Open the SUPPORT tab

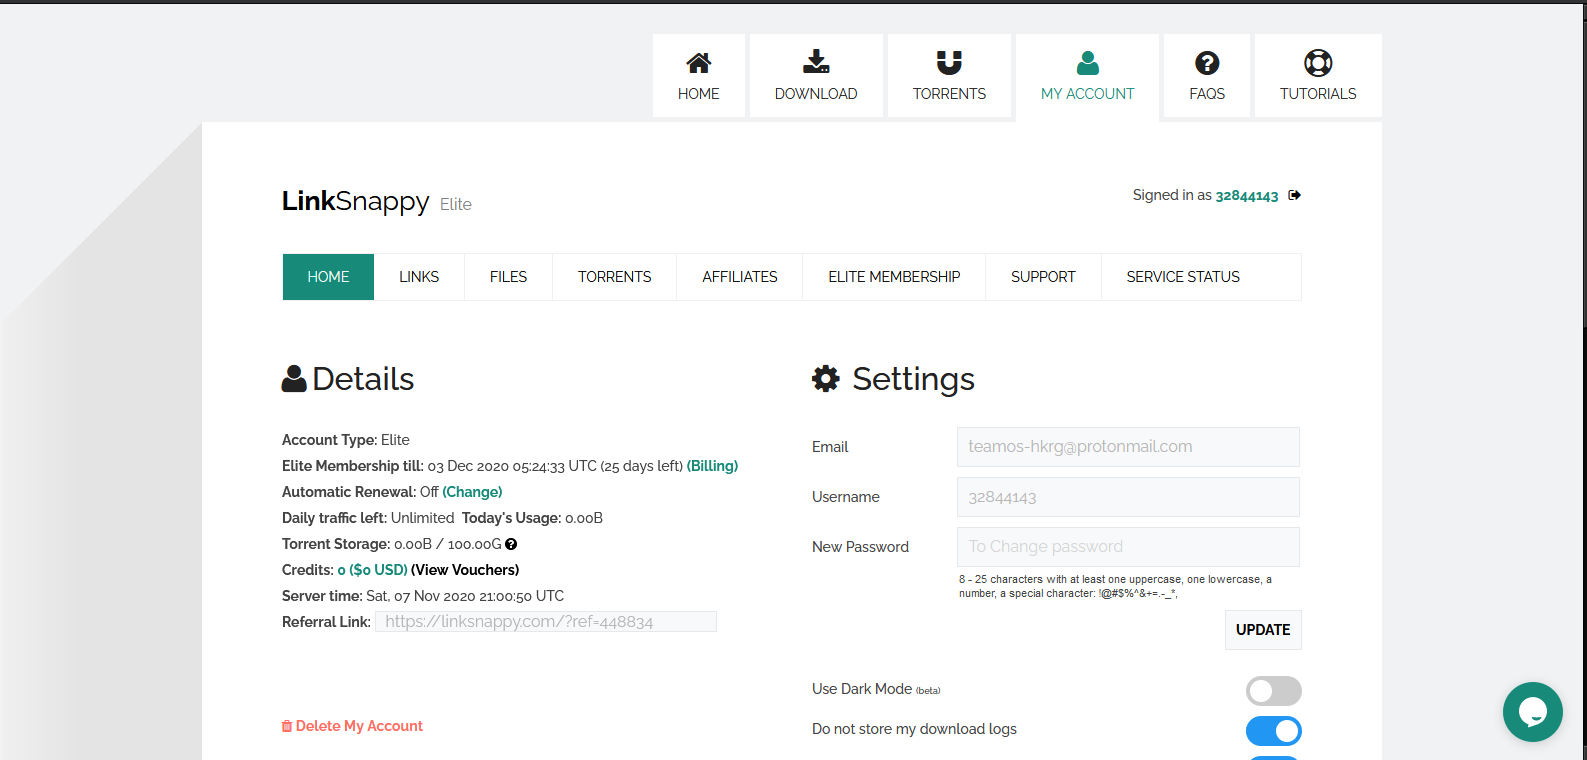(x=1043, y=277)
